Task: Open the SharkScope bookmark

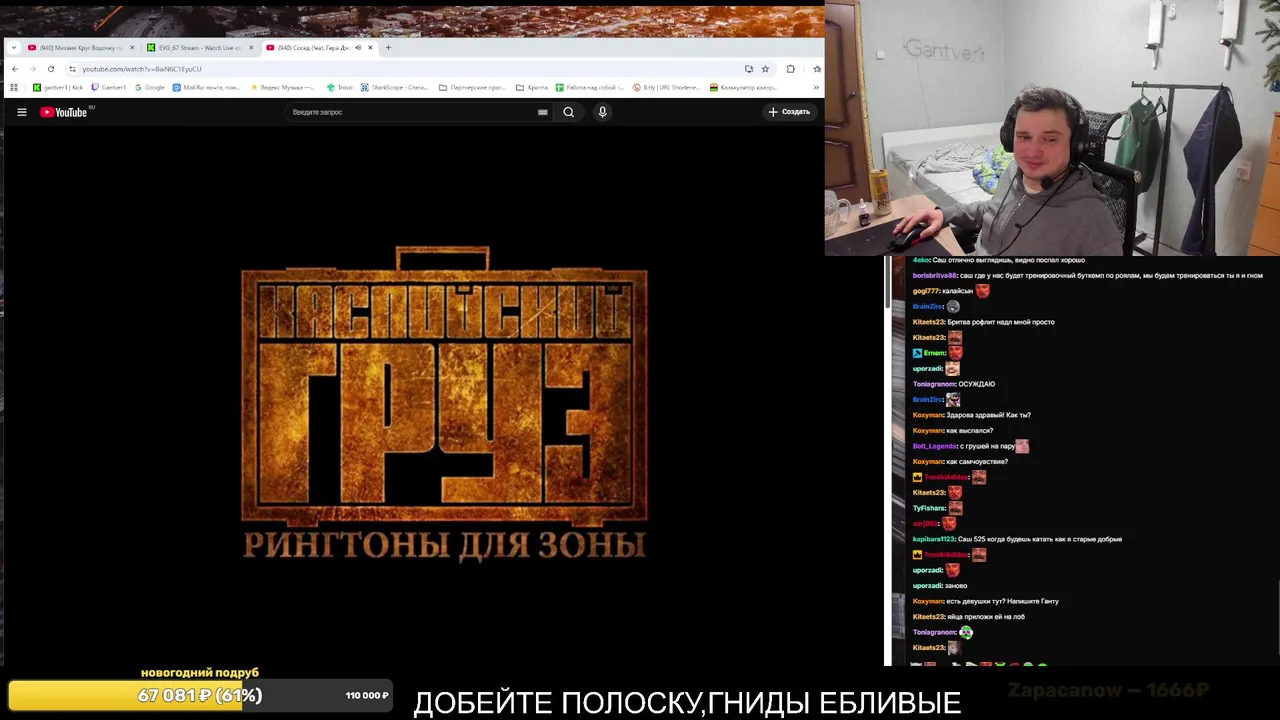Action: [396, 88]
